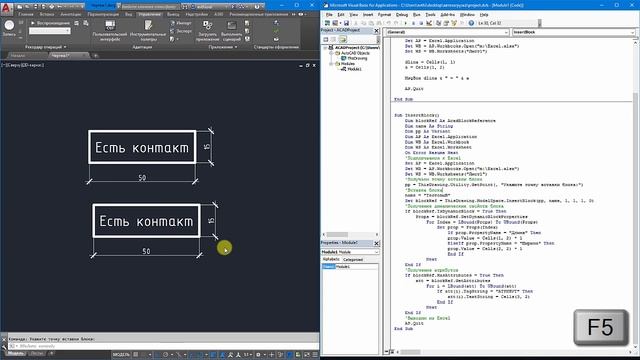Open Run menu in VBA editor

(416, 15)
